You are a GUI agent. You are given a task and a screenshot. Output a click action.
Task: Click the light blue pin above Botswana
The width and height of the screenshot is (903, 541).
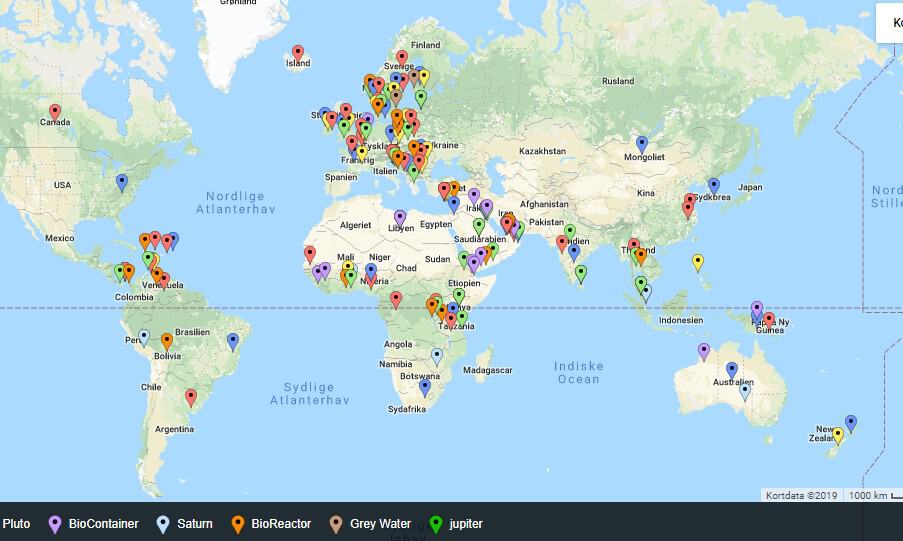coord(437,357)
